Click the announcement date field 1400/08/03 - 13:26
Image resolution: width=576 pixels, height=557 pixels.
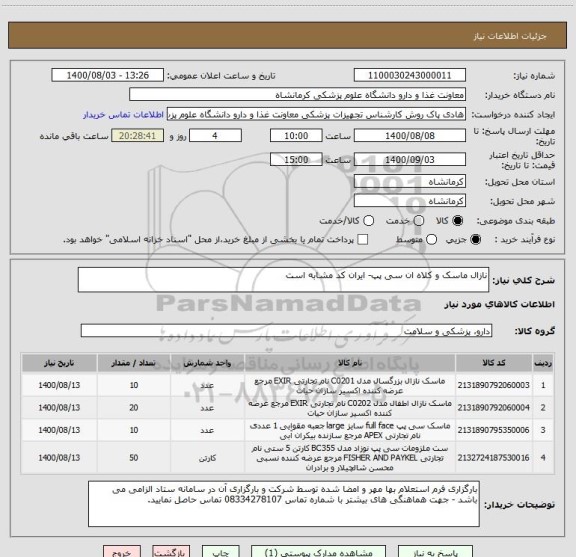[108, 75]
